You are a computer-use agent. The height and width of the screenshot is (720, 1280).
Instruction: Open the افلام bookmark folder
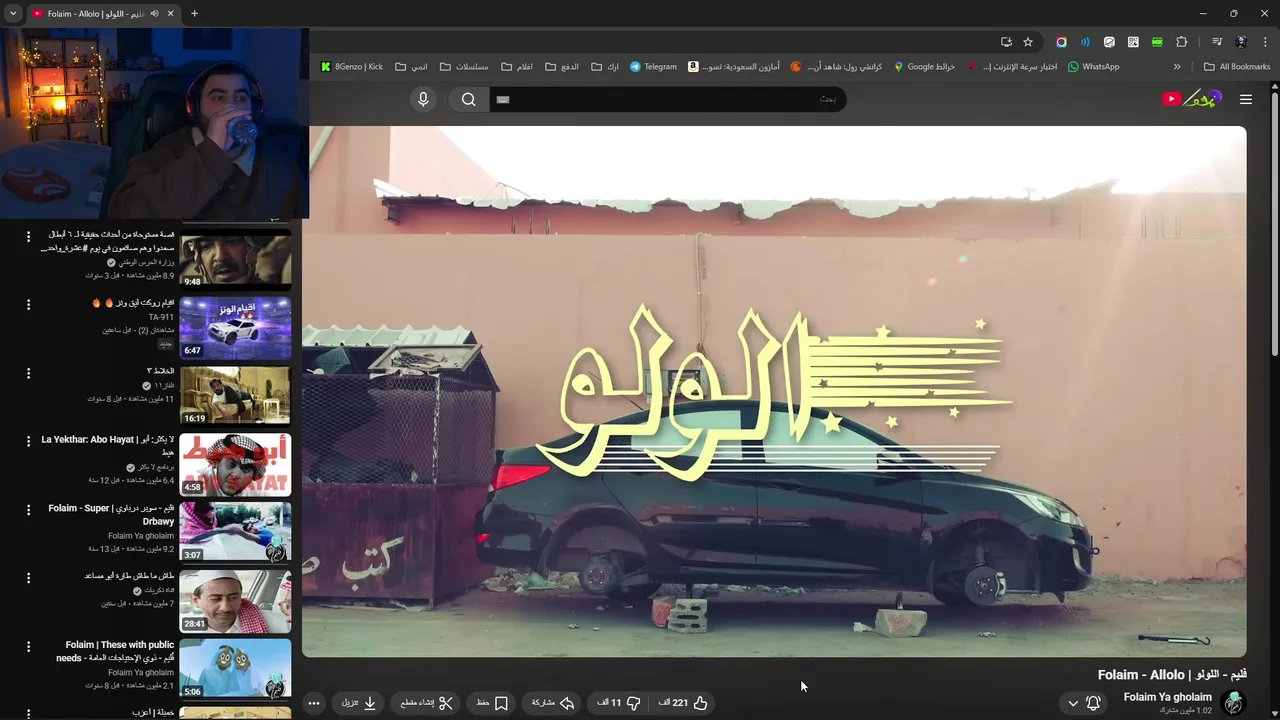pyautogui.click(x=517, y=67)
